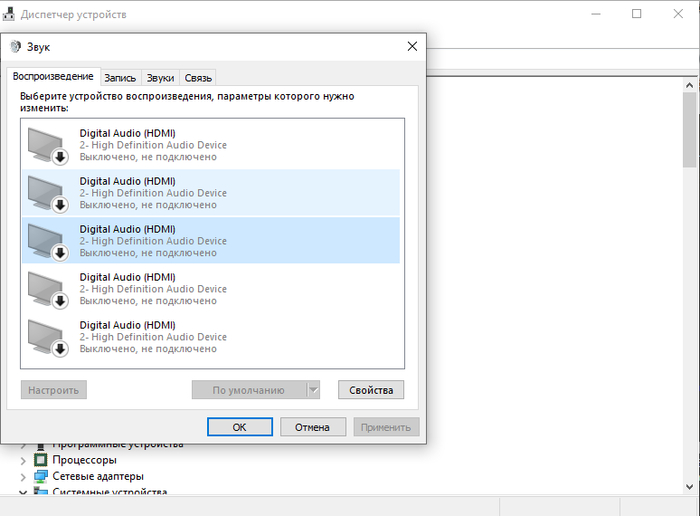The width and height of the screenshot is (700, 516).
Task: Go to the Связь tab
Action: pyautogui.click(x=198, y=77)
